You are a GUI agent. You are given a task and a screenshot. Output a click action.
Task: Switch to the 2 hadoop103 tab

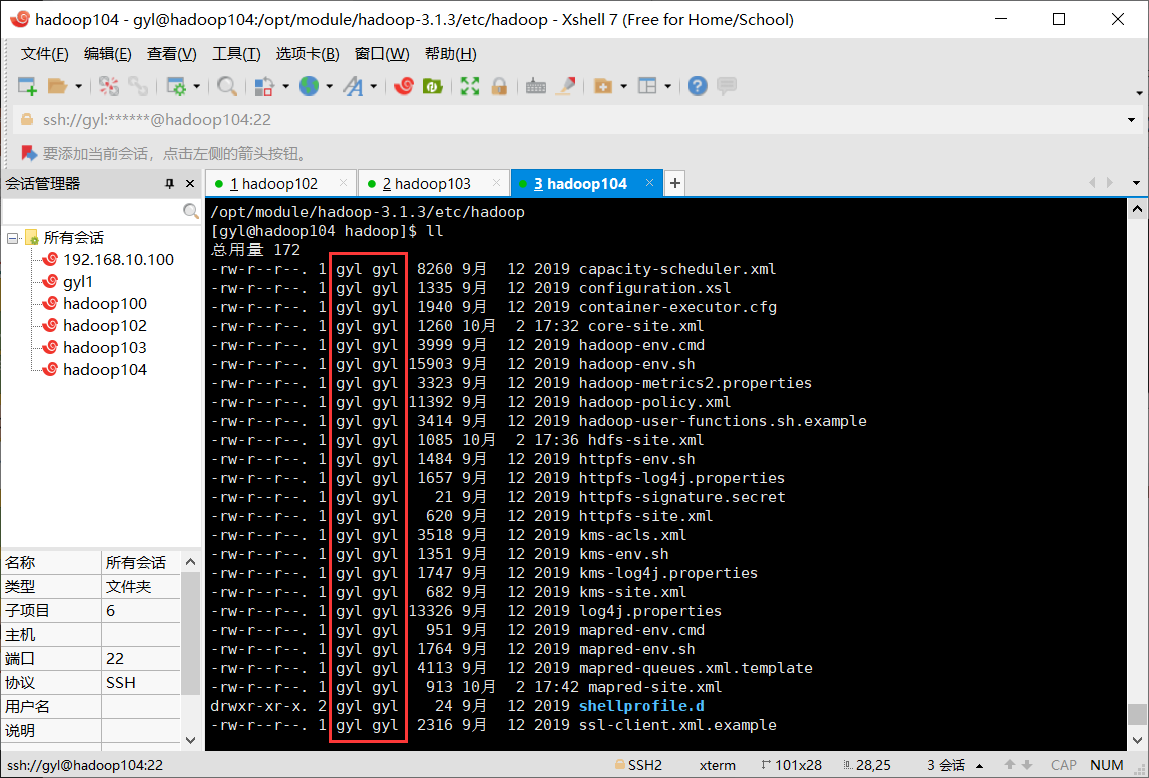pos(434,183)
